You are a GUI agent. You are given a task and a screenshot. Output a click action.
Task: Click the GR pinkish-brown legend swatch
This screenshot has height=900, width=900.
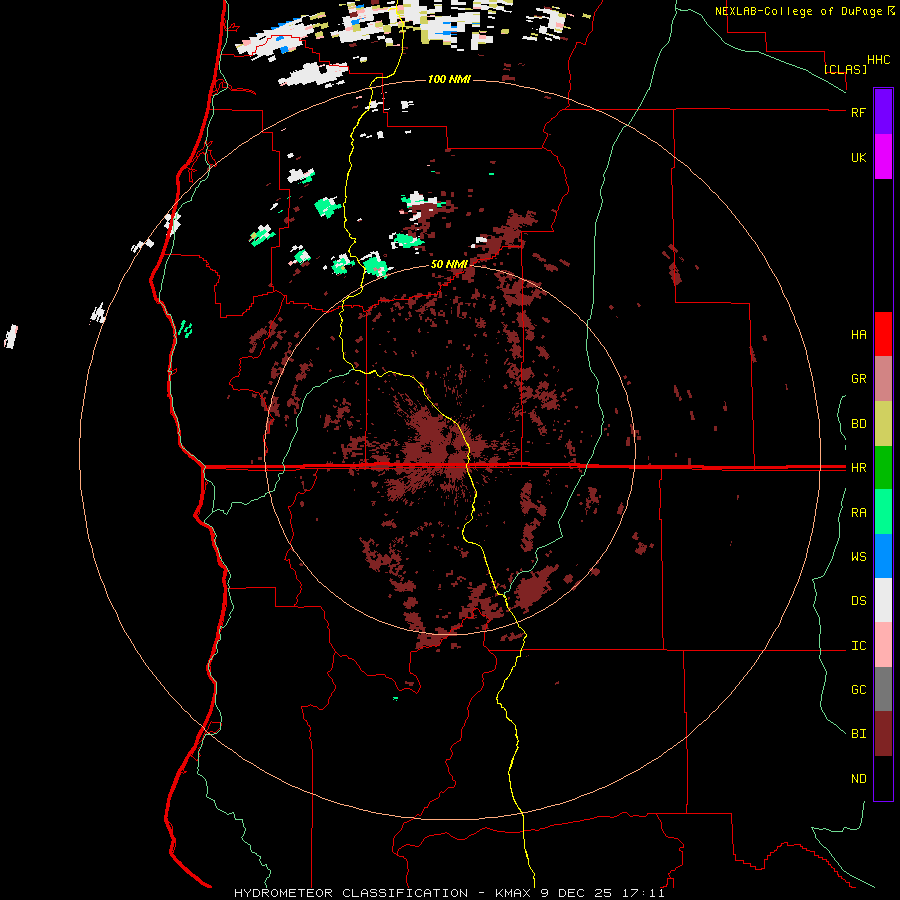tap(883, 379)
